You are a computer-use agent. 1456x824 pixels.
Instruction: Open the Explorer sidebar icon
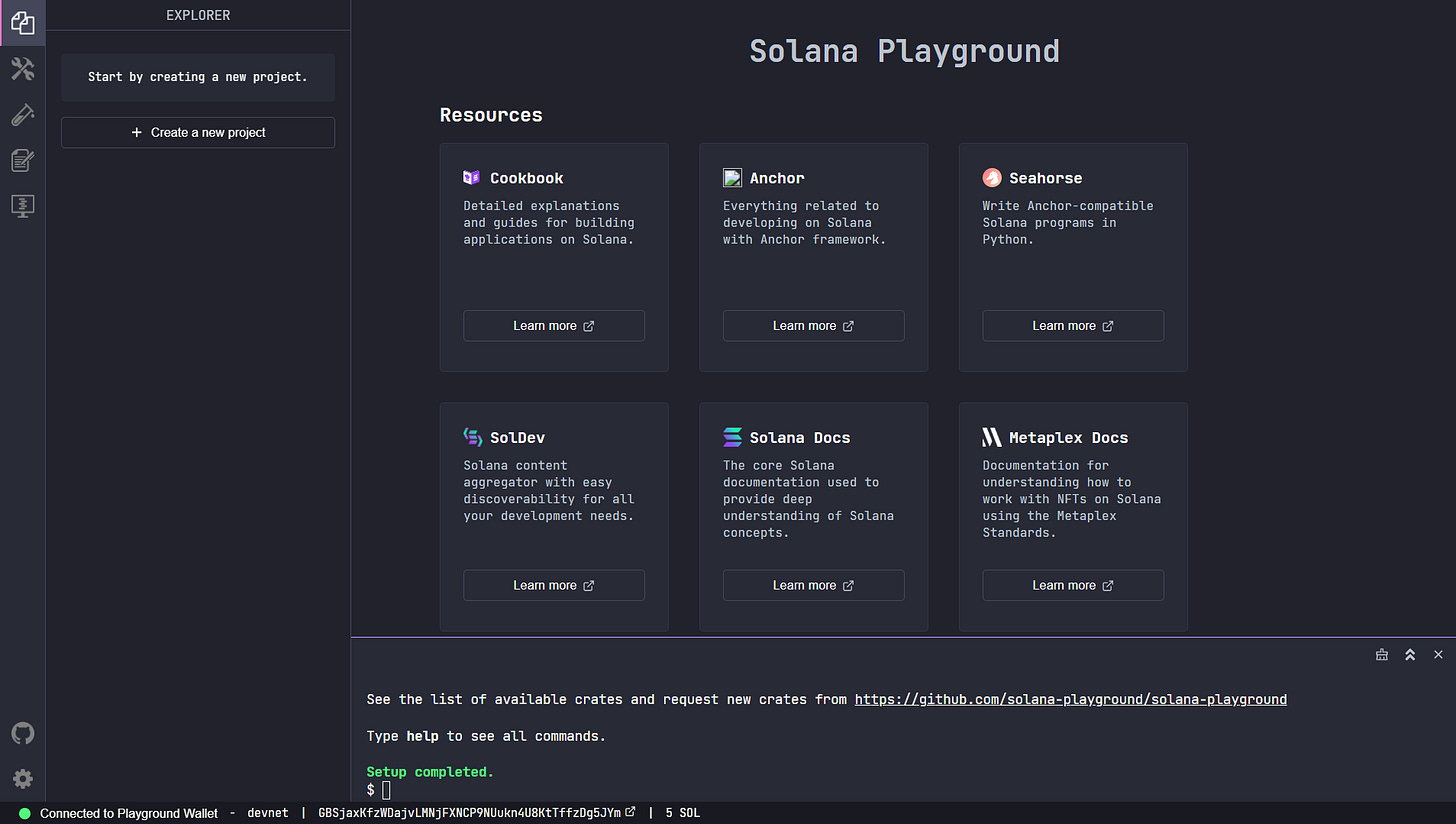tap(22, 23)
